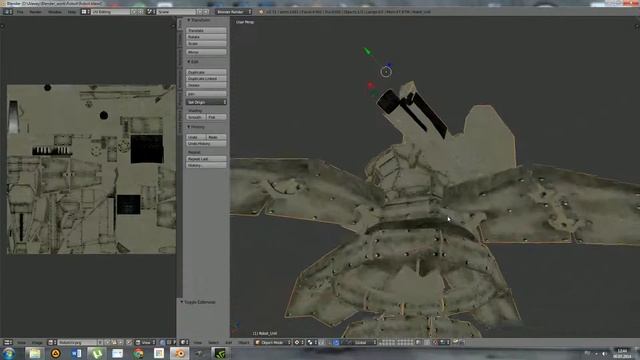640x360 pixels.
Task: Open the 3D viewport editor type selector
Action: click(184, 342)
